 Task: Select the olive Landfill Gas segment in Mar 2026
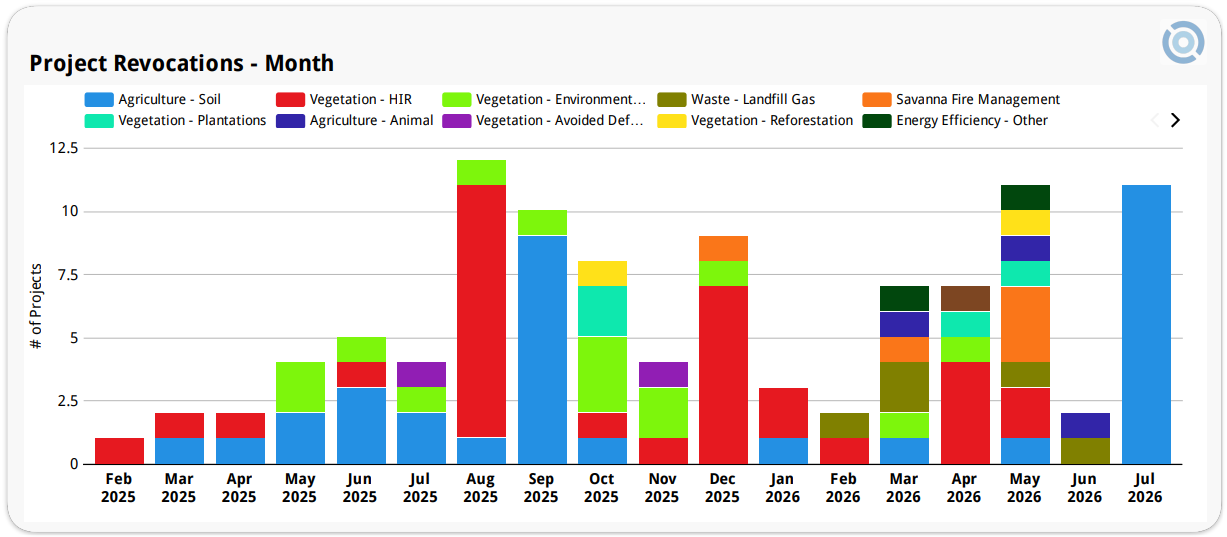pos(904,387)
